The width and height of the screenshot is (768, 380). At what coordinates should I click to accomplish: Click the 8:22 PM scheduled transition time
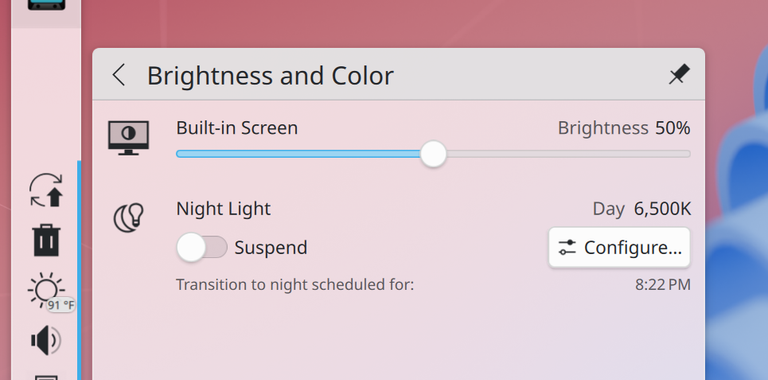pos(663,285)
